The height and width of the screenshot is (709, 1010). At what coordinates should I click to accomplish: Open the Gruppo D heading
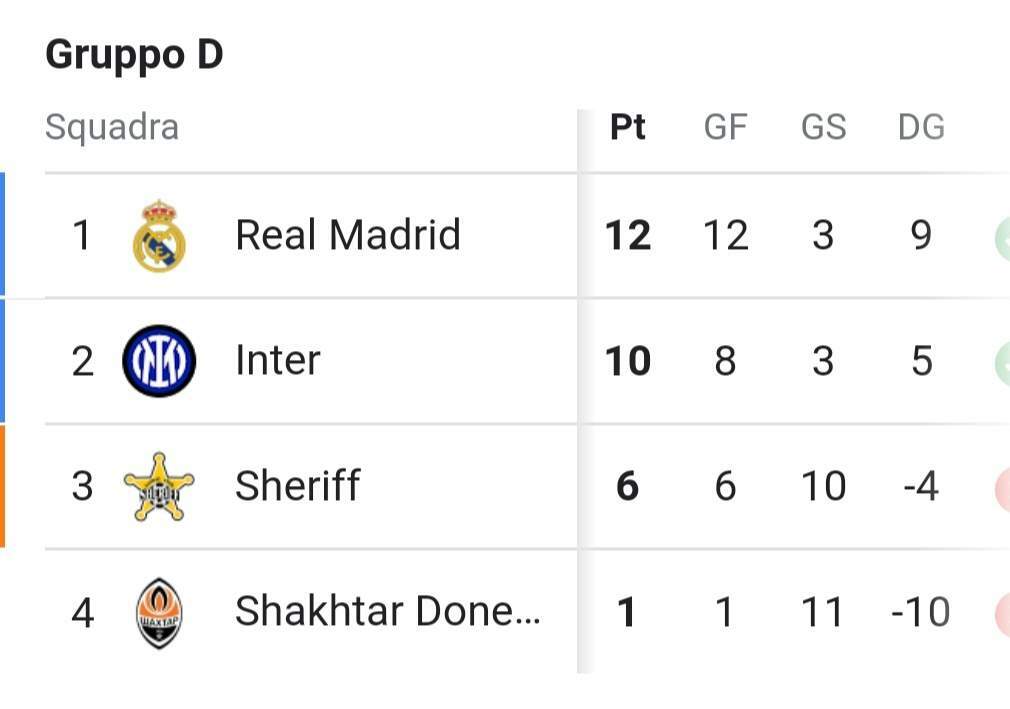click(x=134, y=55)
